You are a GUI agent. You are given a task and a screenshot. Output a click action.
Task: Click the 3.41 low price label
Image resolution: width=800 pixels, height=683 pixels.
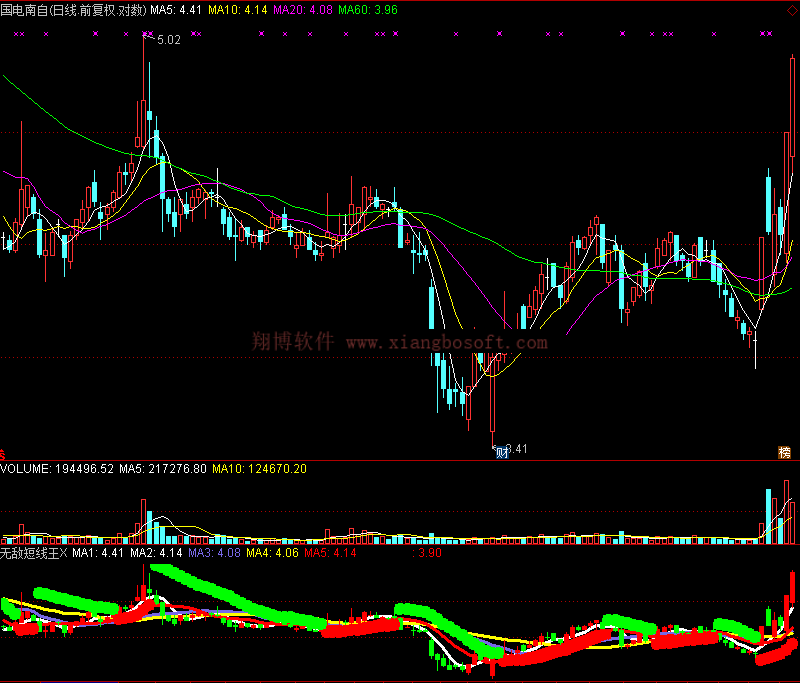[x=517, y=449]
